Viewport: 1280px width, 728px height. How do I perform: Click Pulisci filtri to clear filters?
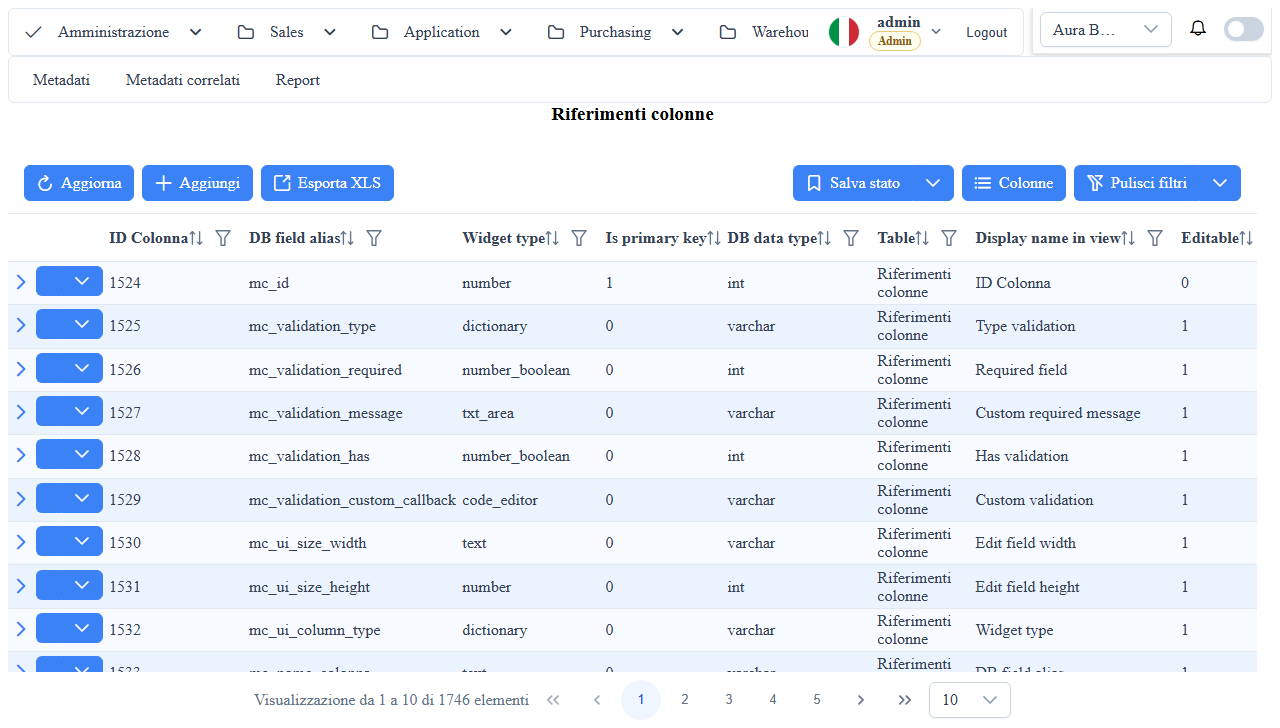1137,183
